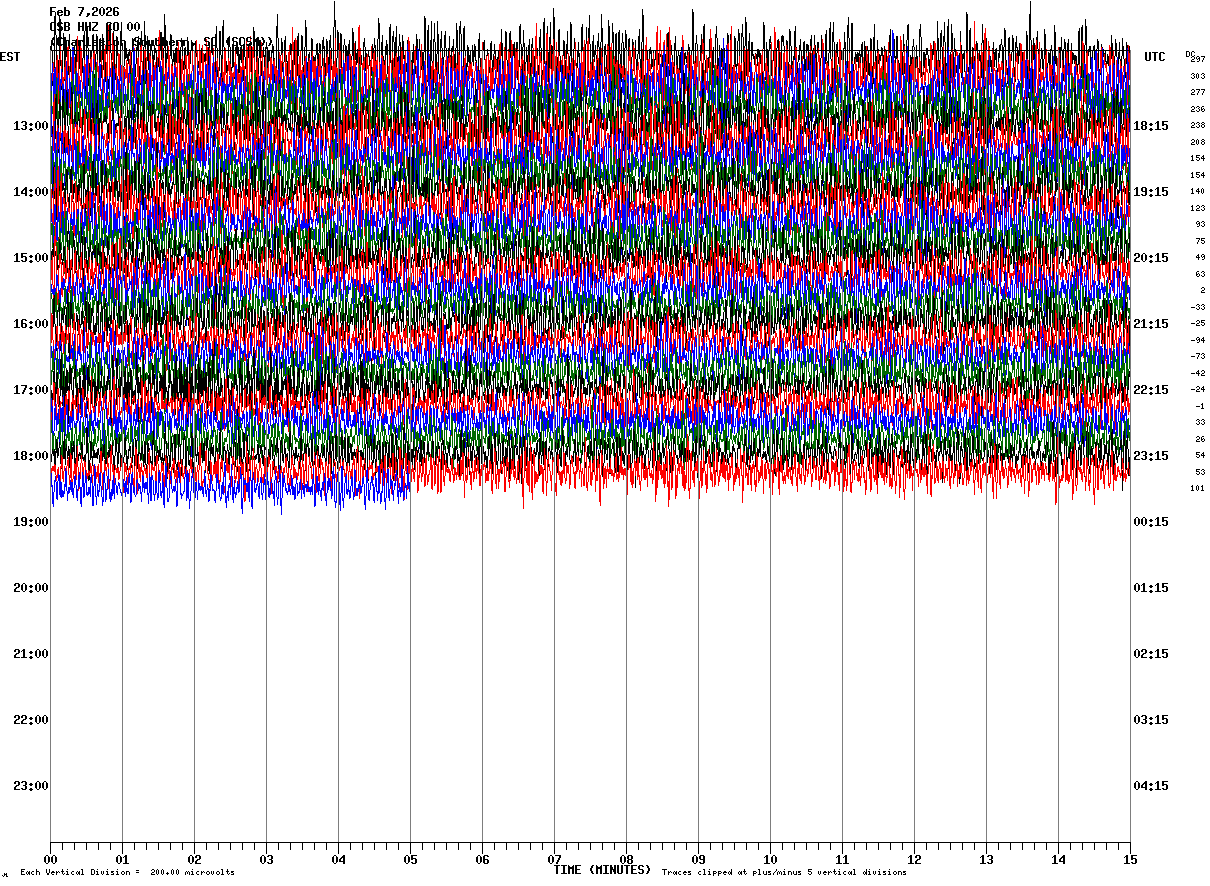Select DC offset value '93'
1210x886 pixels.
(1200, 224)
